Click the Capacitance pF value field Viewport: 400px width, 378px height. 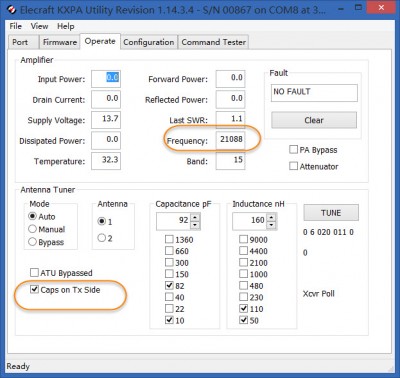173,221
